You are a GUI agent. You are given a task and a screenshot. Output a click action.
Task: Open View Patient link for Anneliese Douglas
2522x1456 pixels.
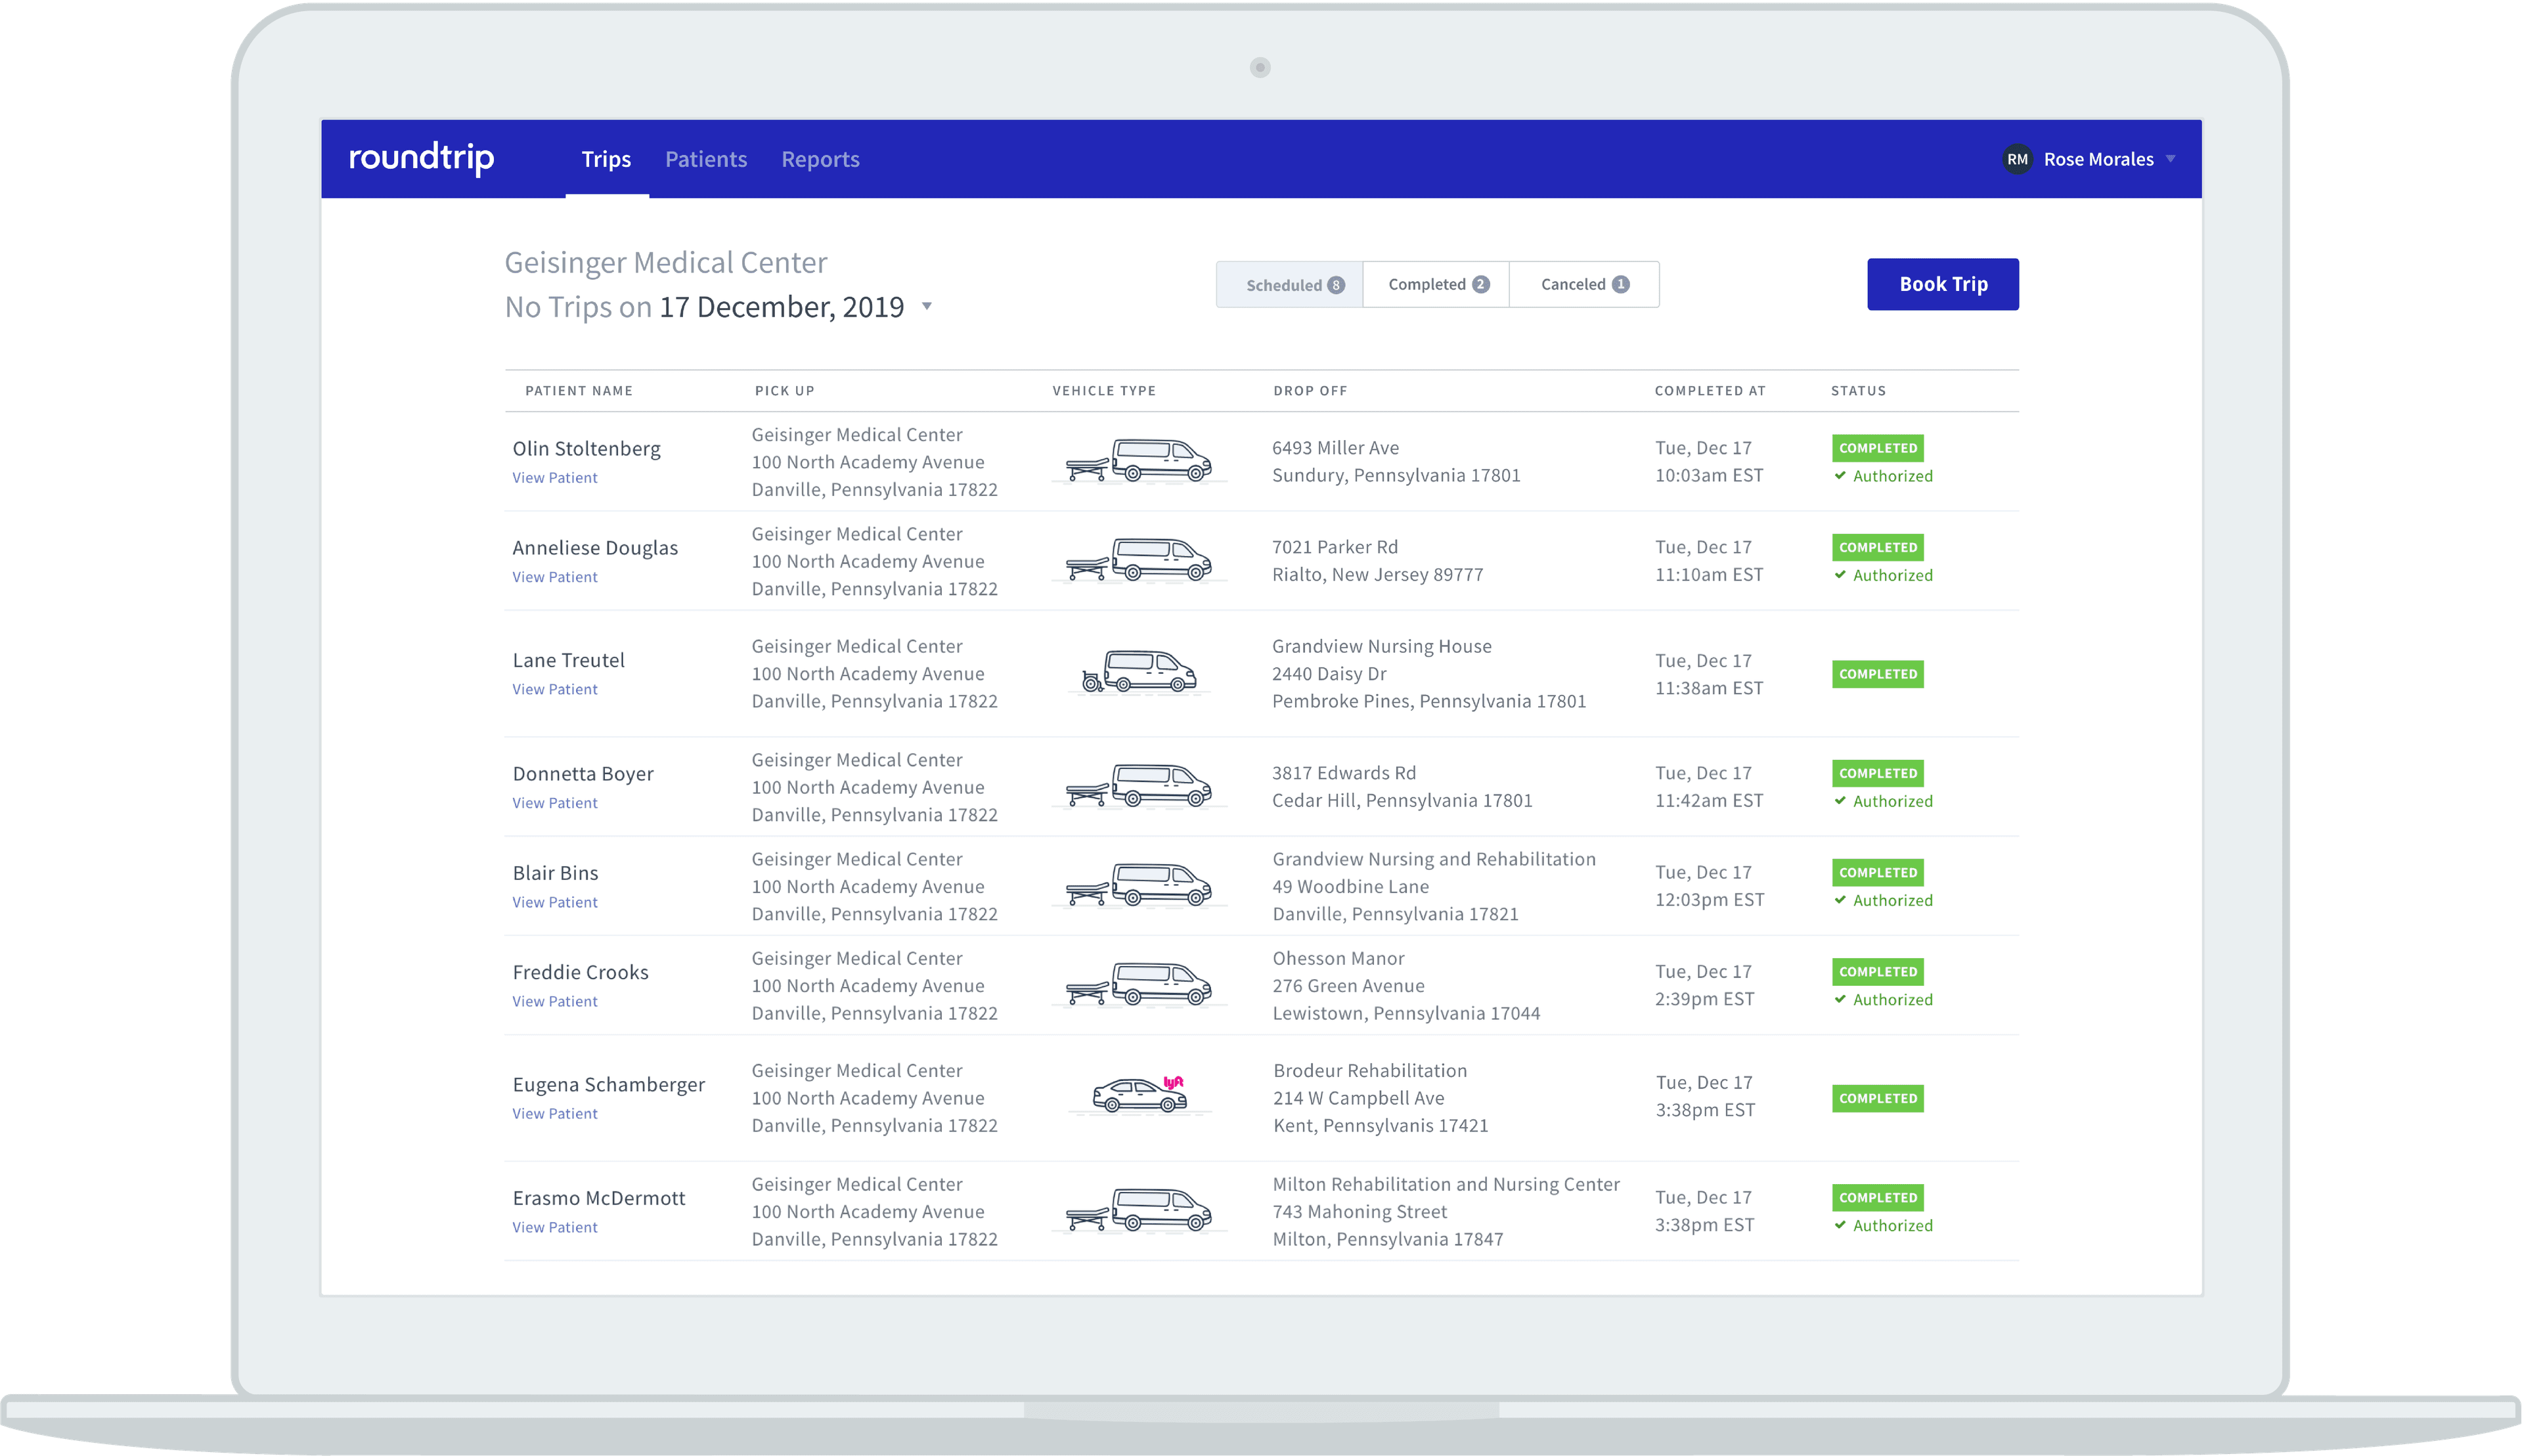(x=554, y=577)
